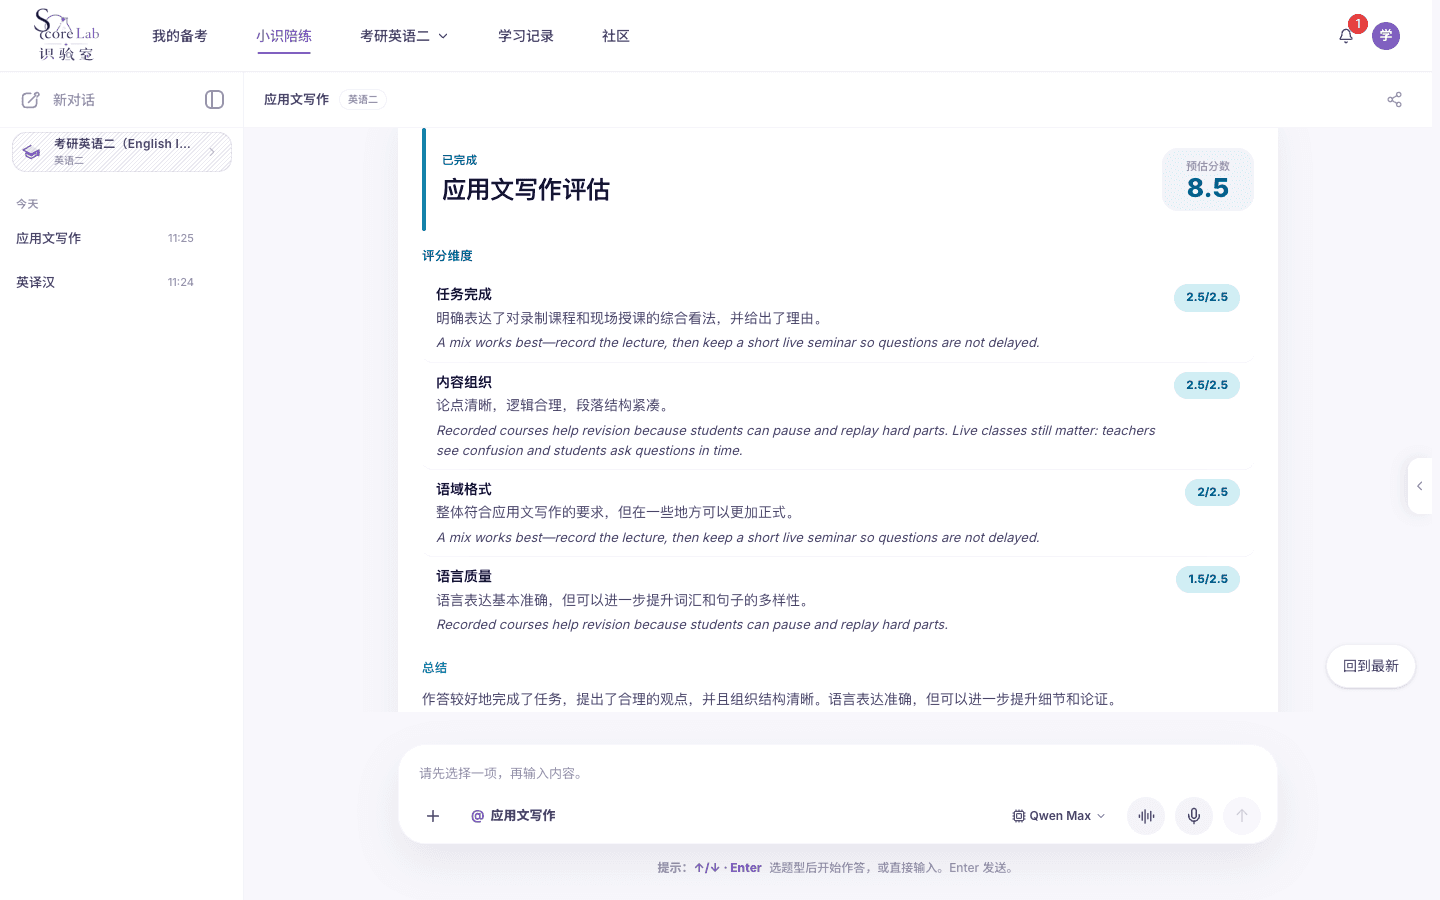Click the 任务完成 2.5/2.5 score badge
The width and height of the screenshot is (1440, 900).
(x=1207, y=297)
